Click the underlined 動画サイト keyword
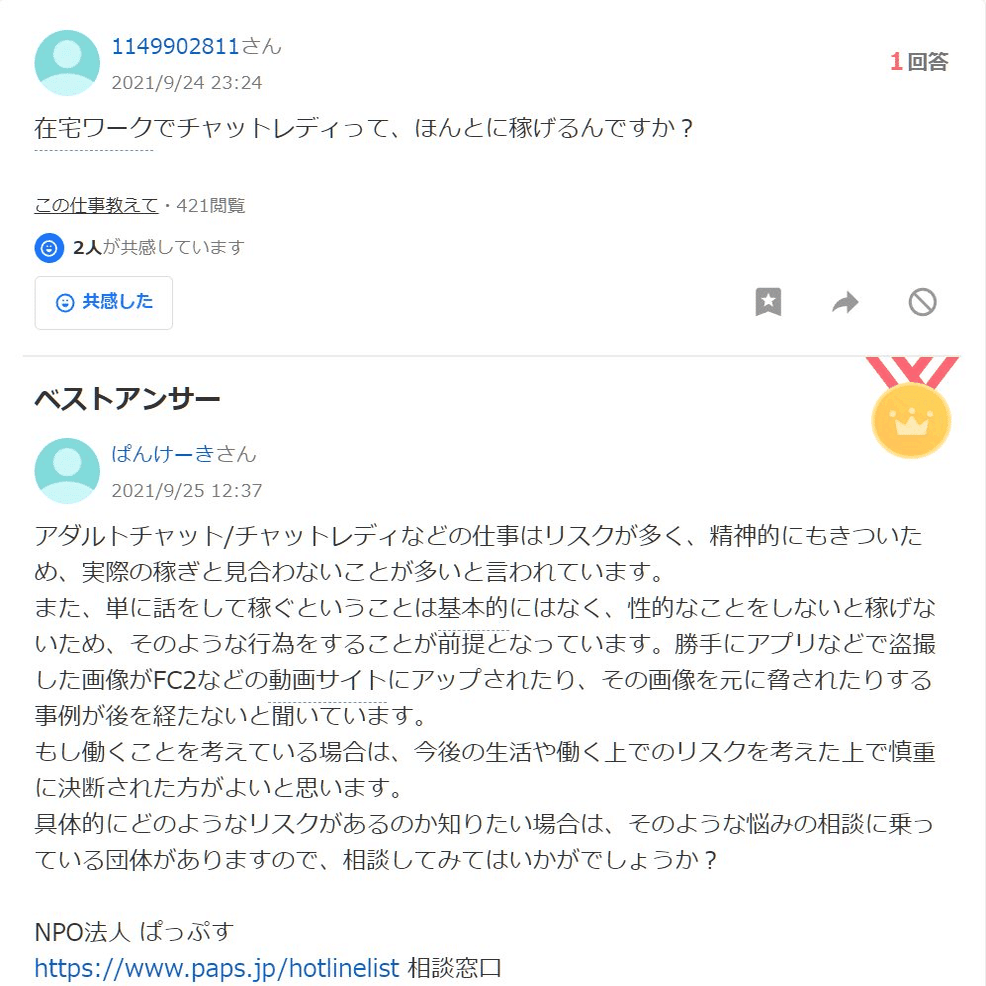 click(328, 680)
